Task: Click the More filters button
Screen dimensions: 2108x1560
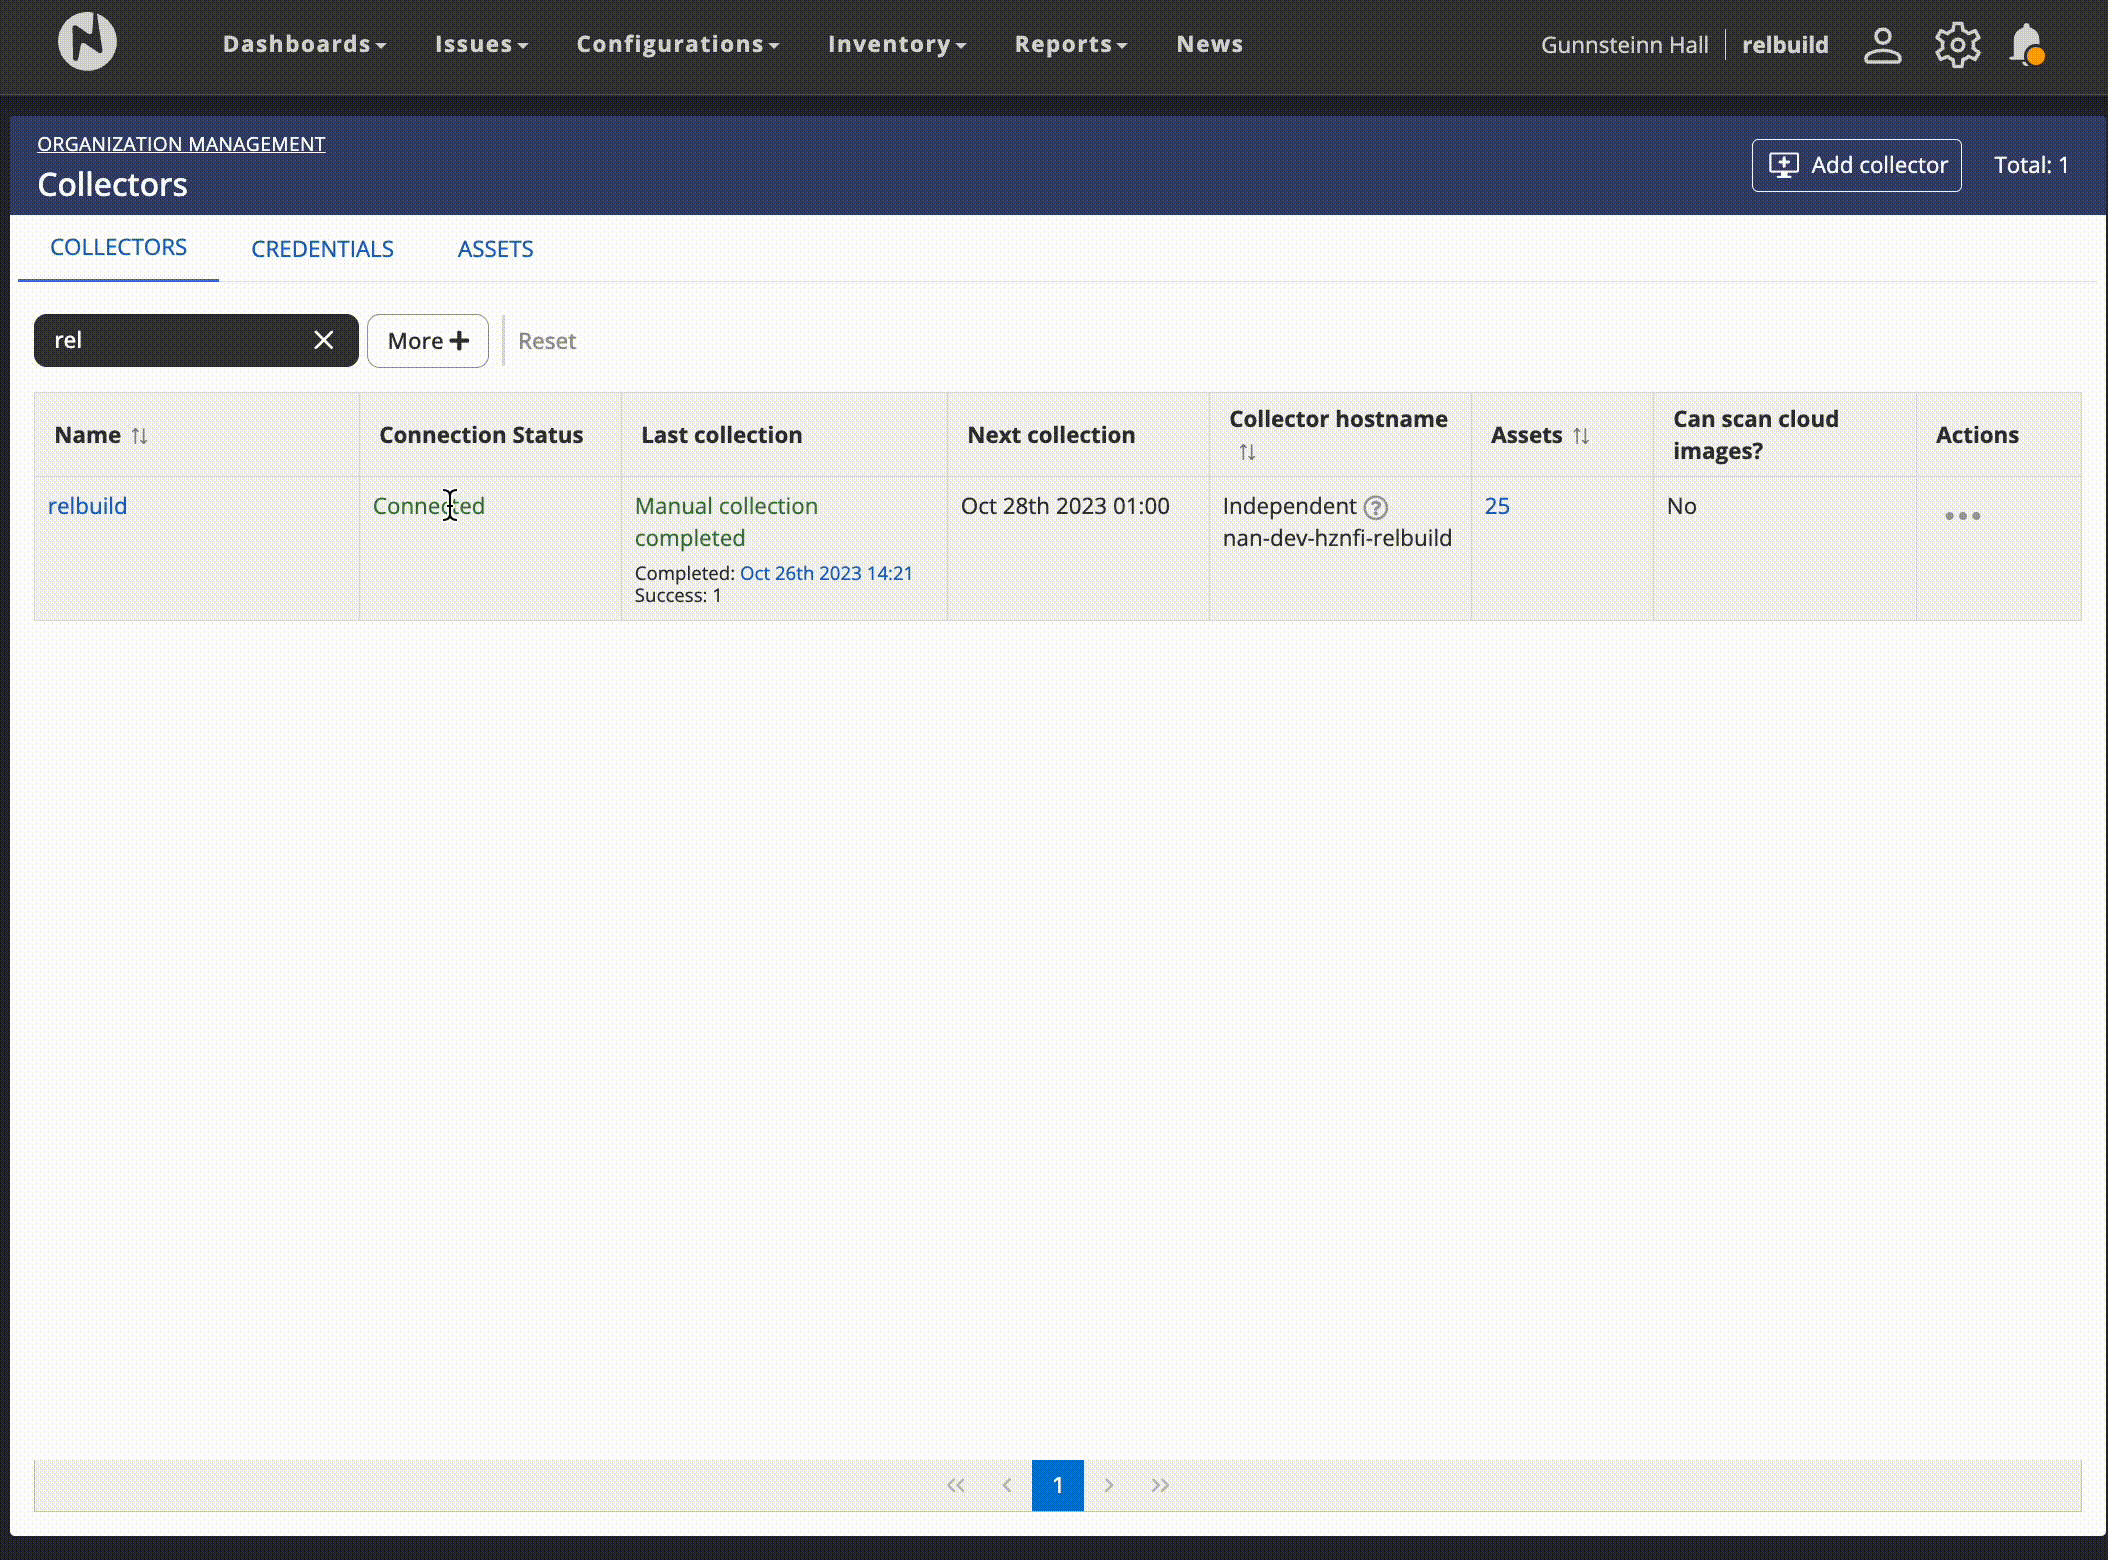Action: [427, 341]
